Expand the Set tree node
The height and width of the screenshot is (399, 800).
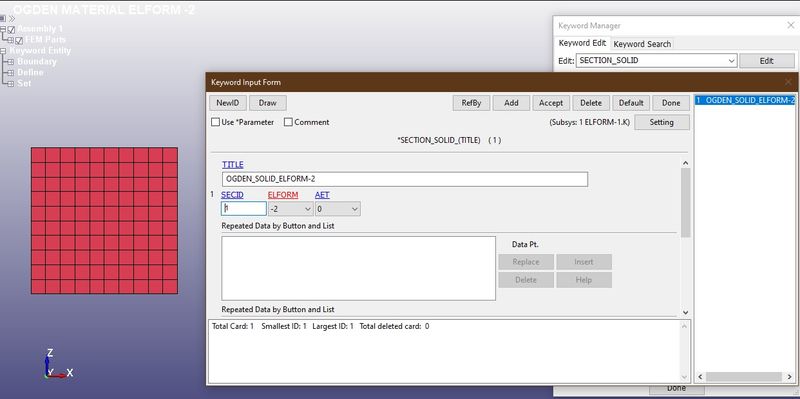(x=10, y=84)
